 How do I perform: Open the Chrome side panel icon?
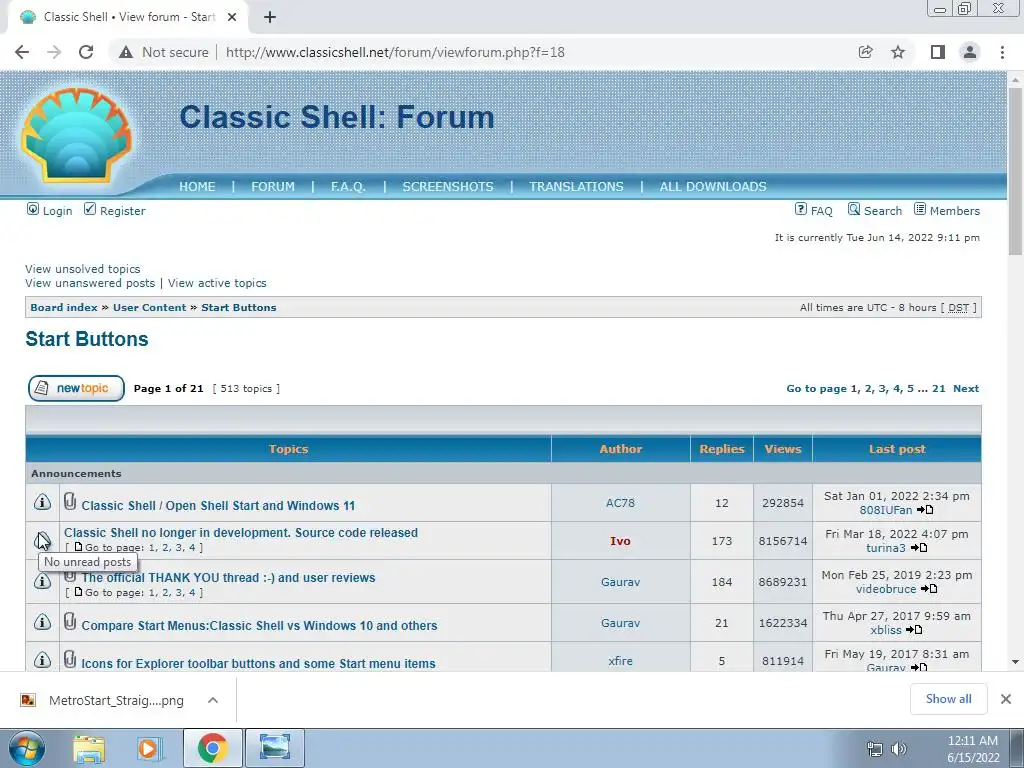(938, 52)
